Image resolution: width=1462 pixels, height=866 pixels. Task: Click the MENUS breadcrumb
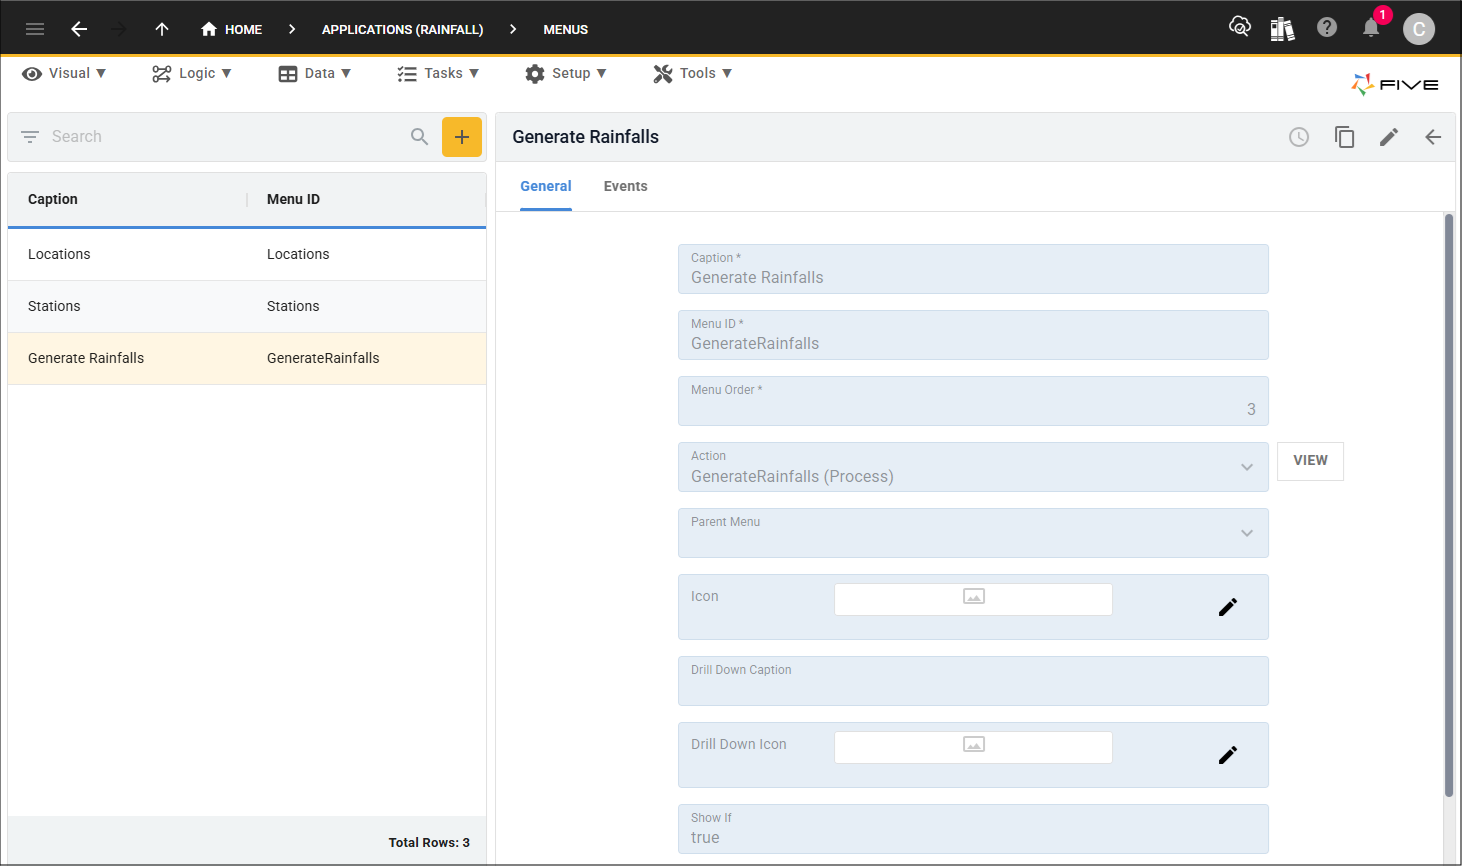coord(565,29)
